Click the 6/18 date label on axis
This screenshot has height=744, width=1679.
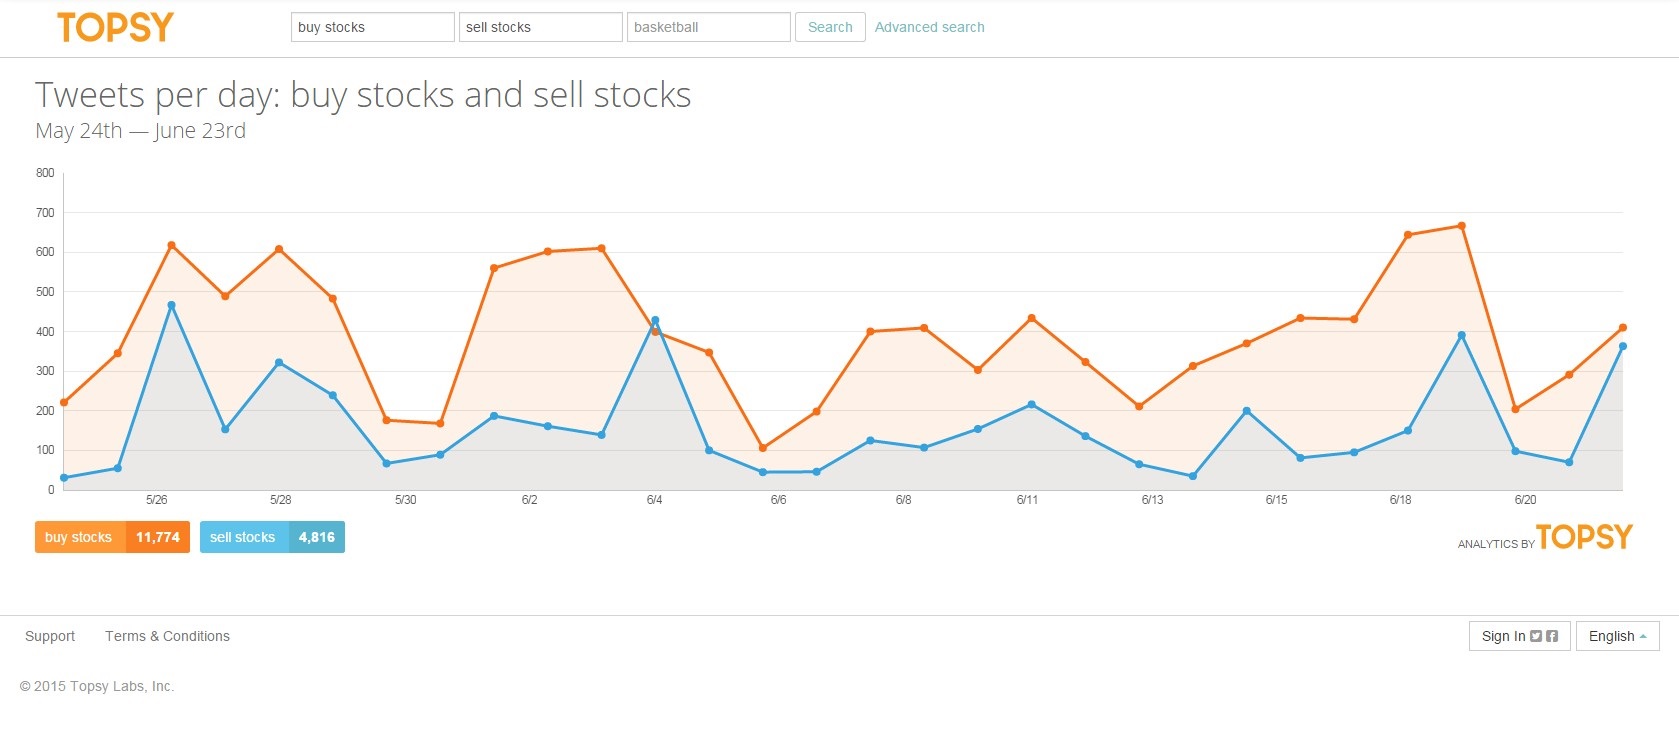(1400, 500)
